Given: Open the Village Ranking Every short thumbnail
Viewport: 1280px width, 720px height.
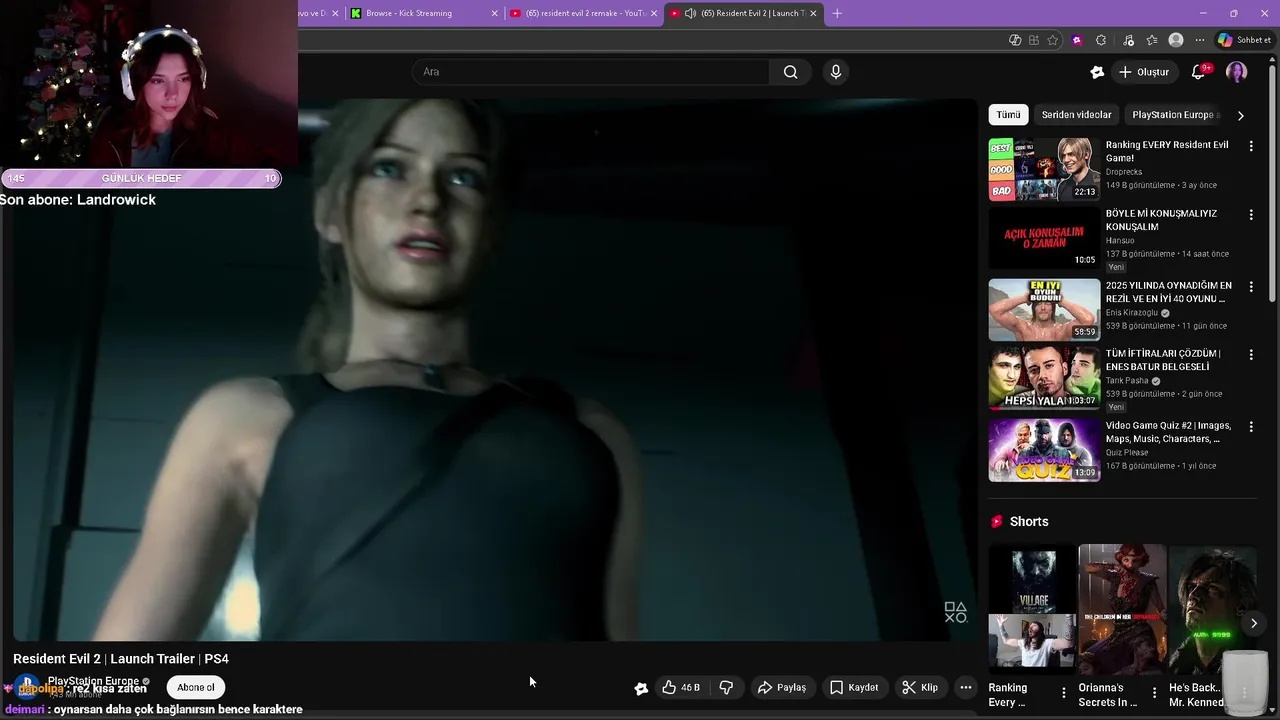Looking at the screenshot, I should pos(1032,608).
